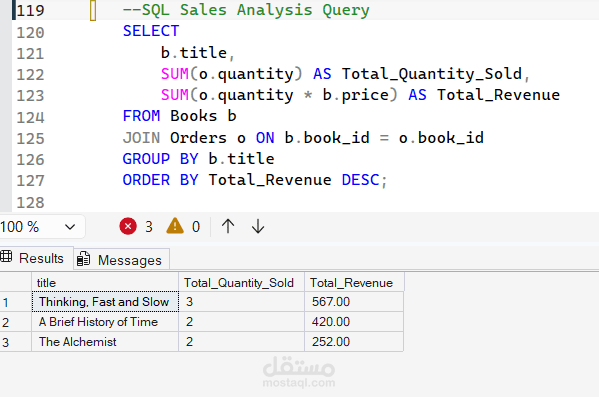This screenshot has width=599, height=397.
Task: Click quantity cell 3 for Thinking, Fast and Slow
Action: [x=241, y=302]
